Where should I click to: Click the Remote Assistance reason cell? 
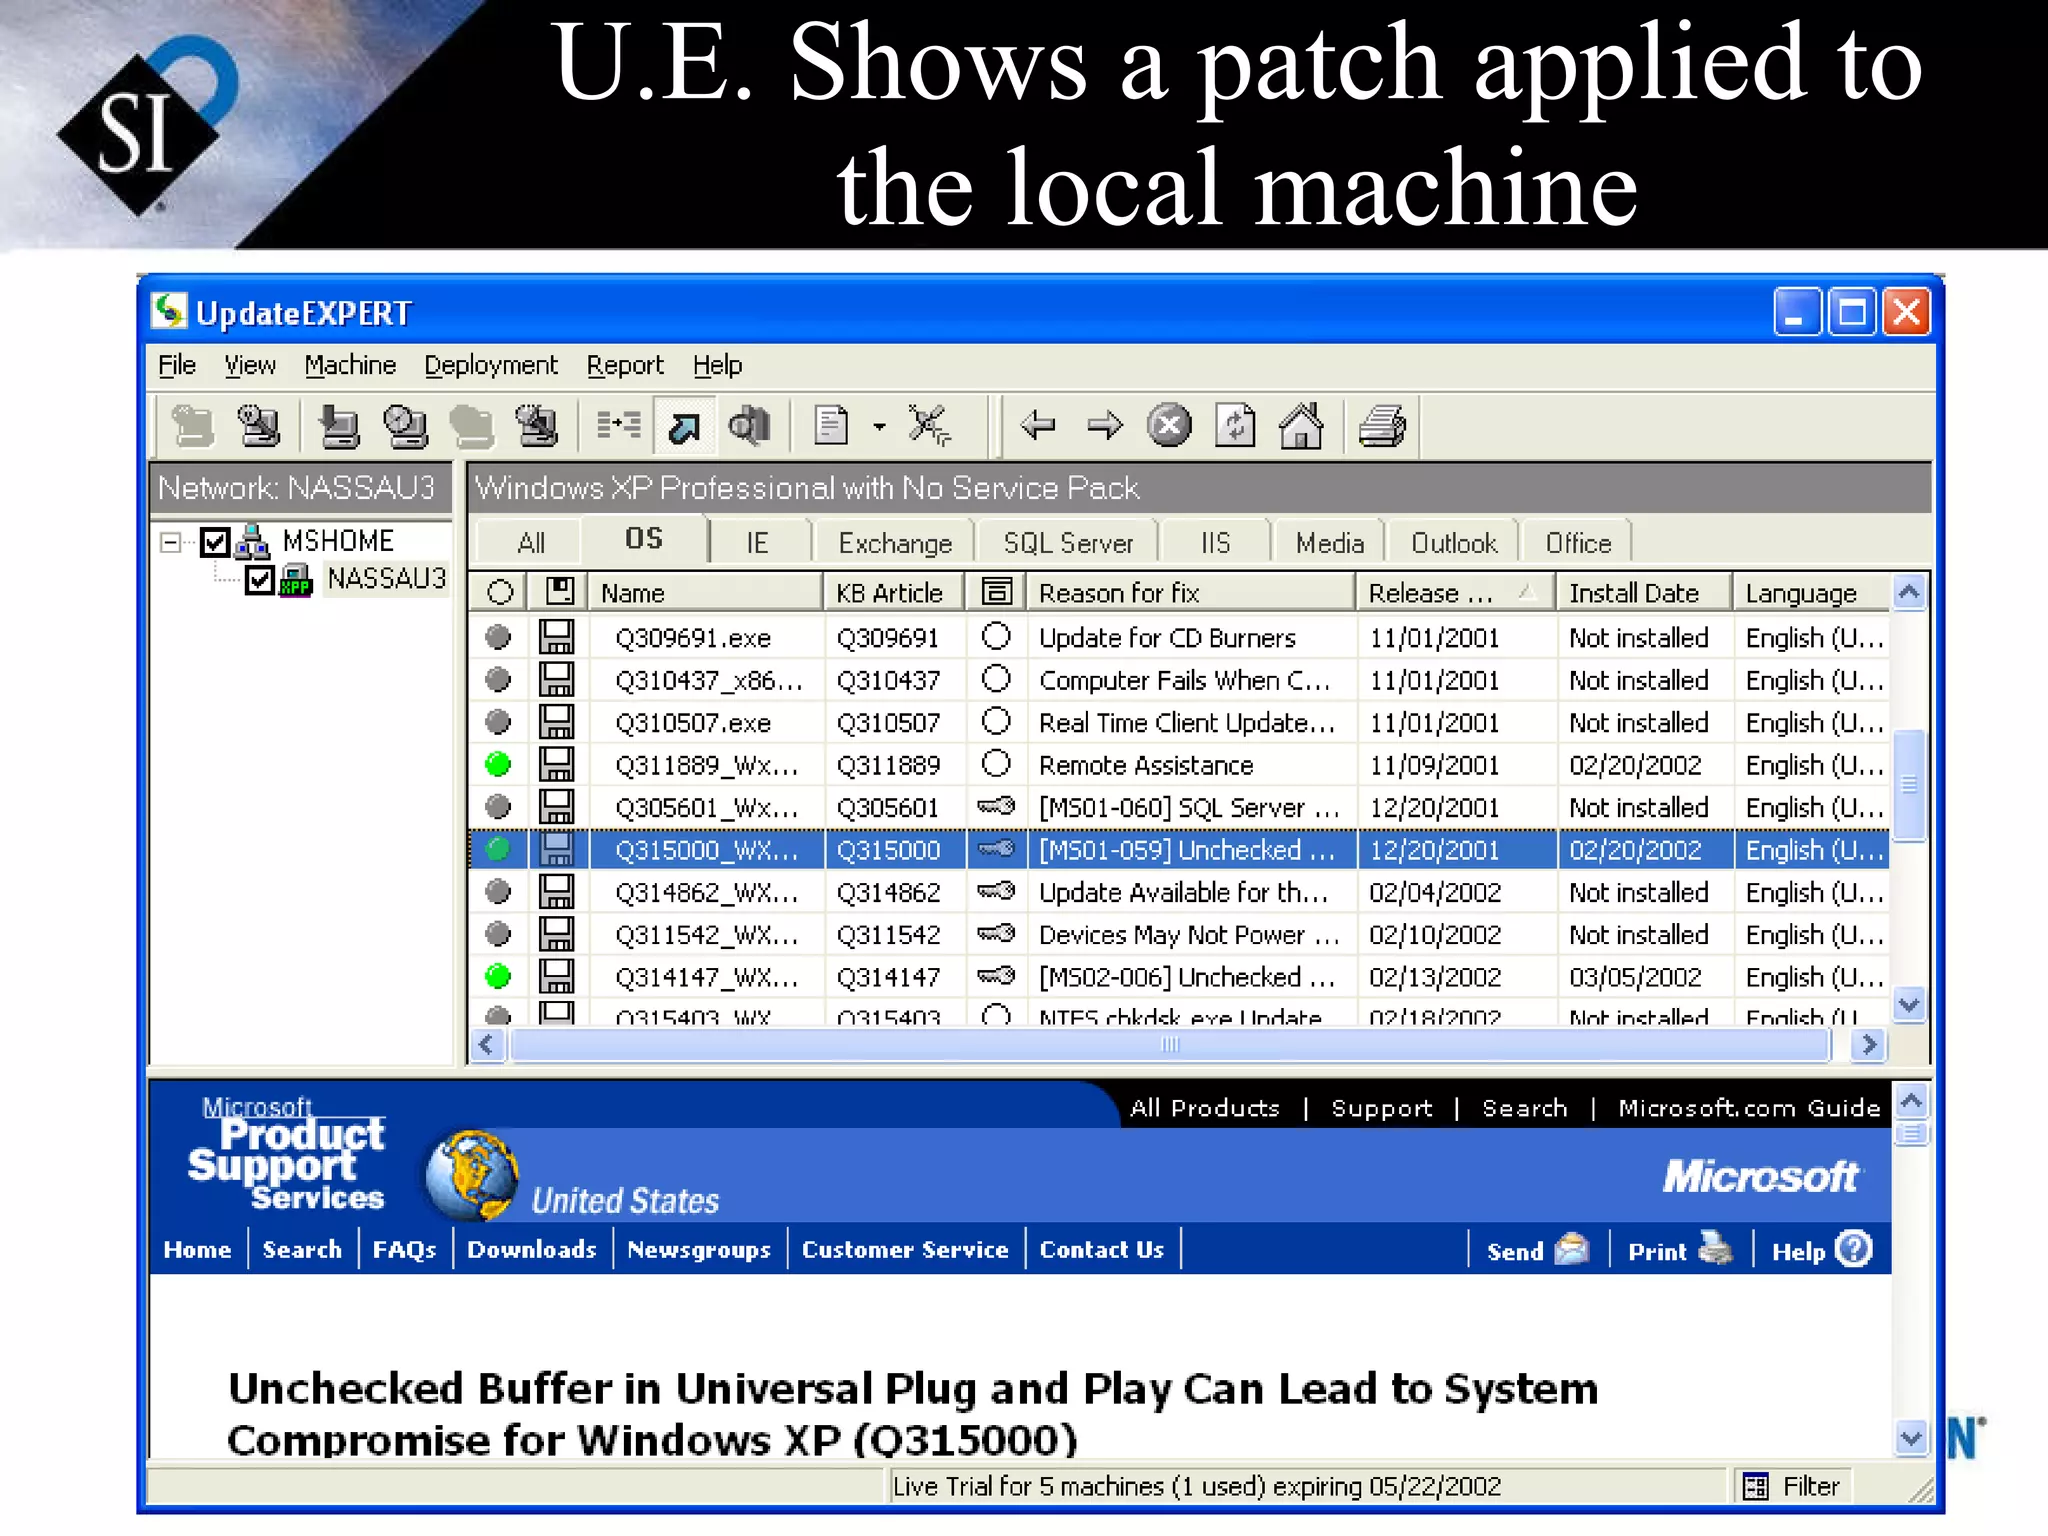1146,765
